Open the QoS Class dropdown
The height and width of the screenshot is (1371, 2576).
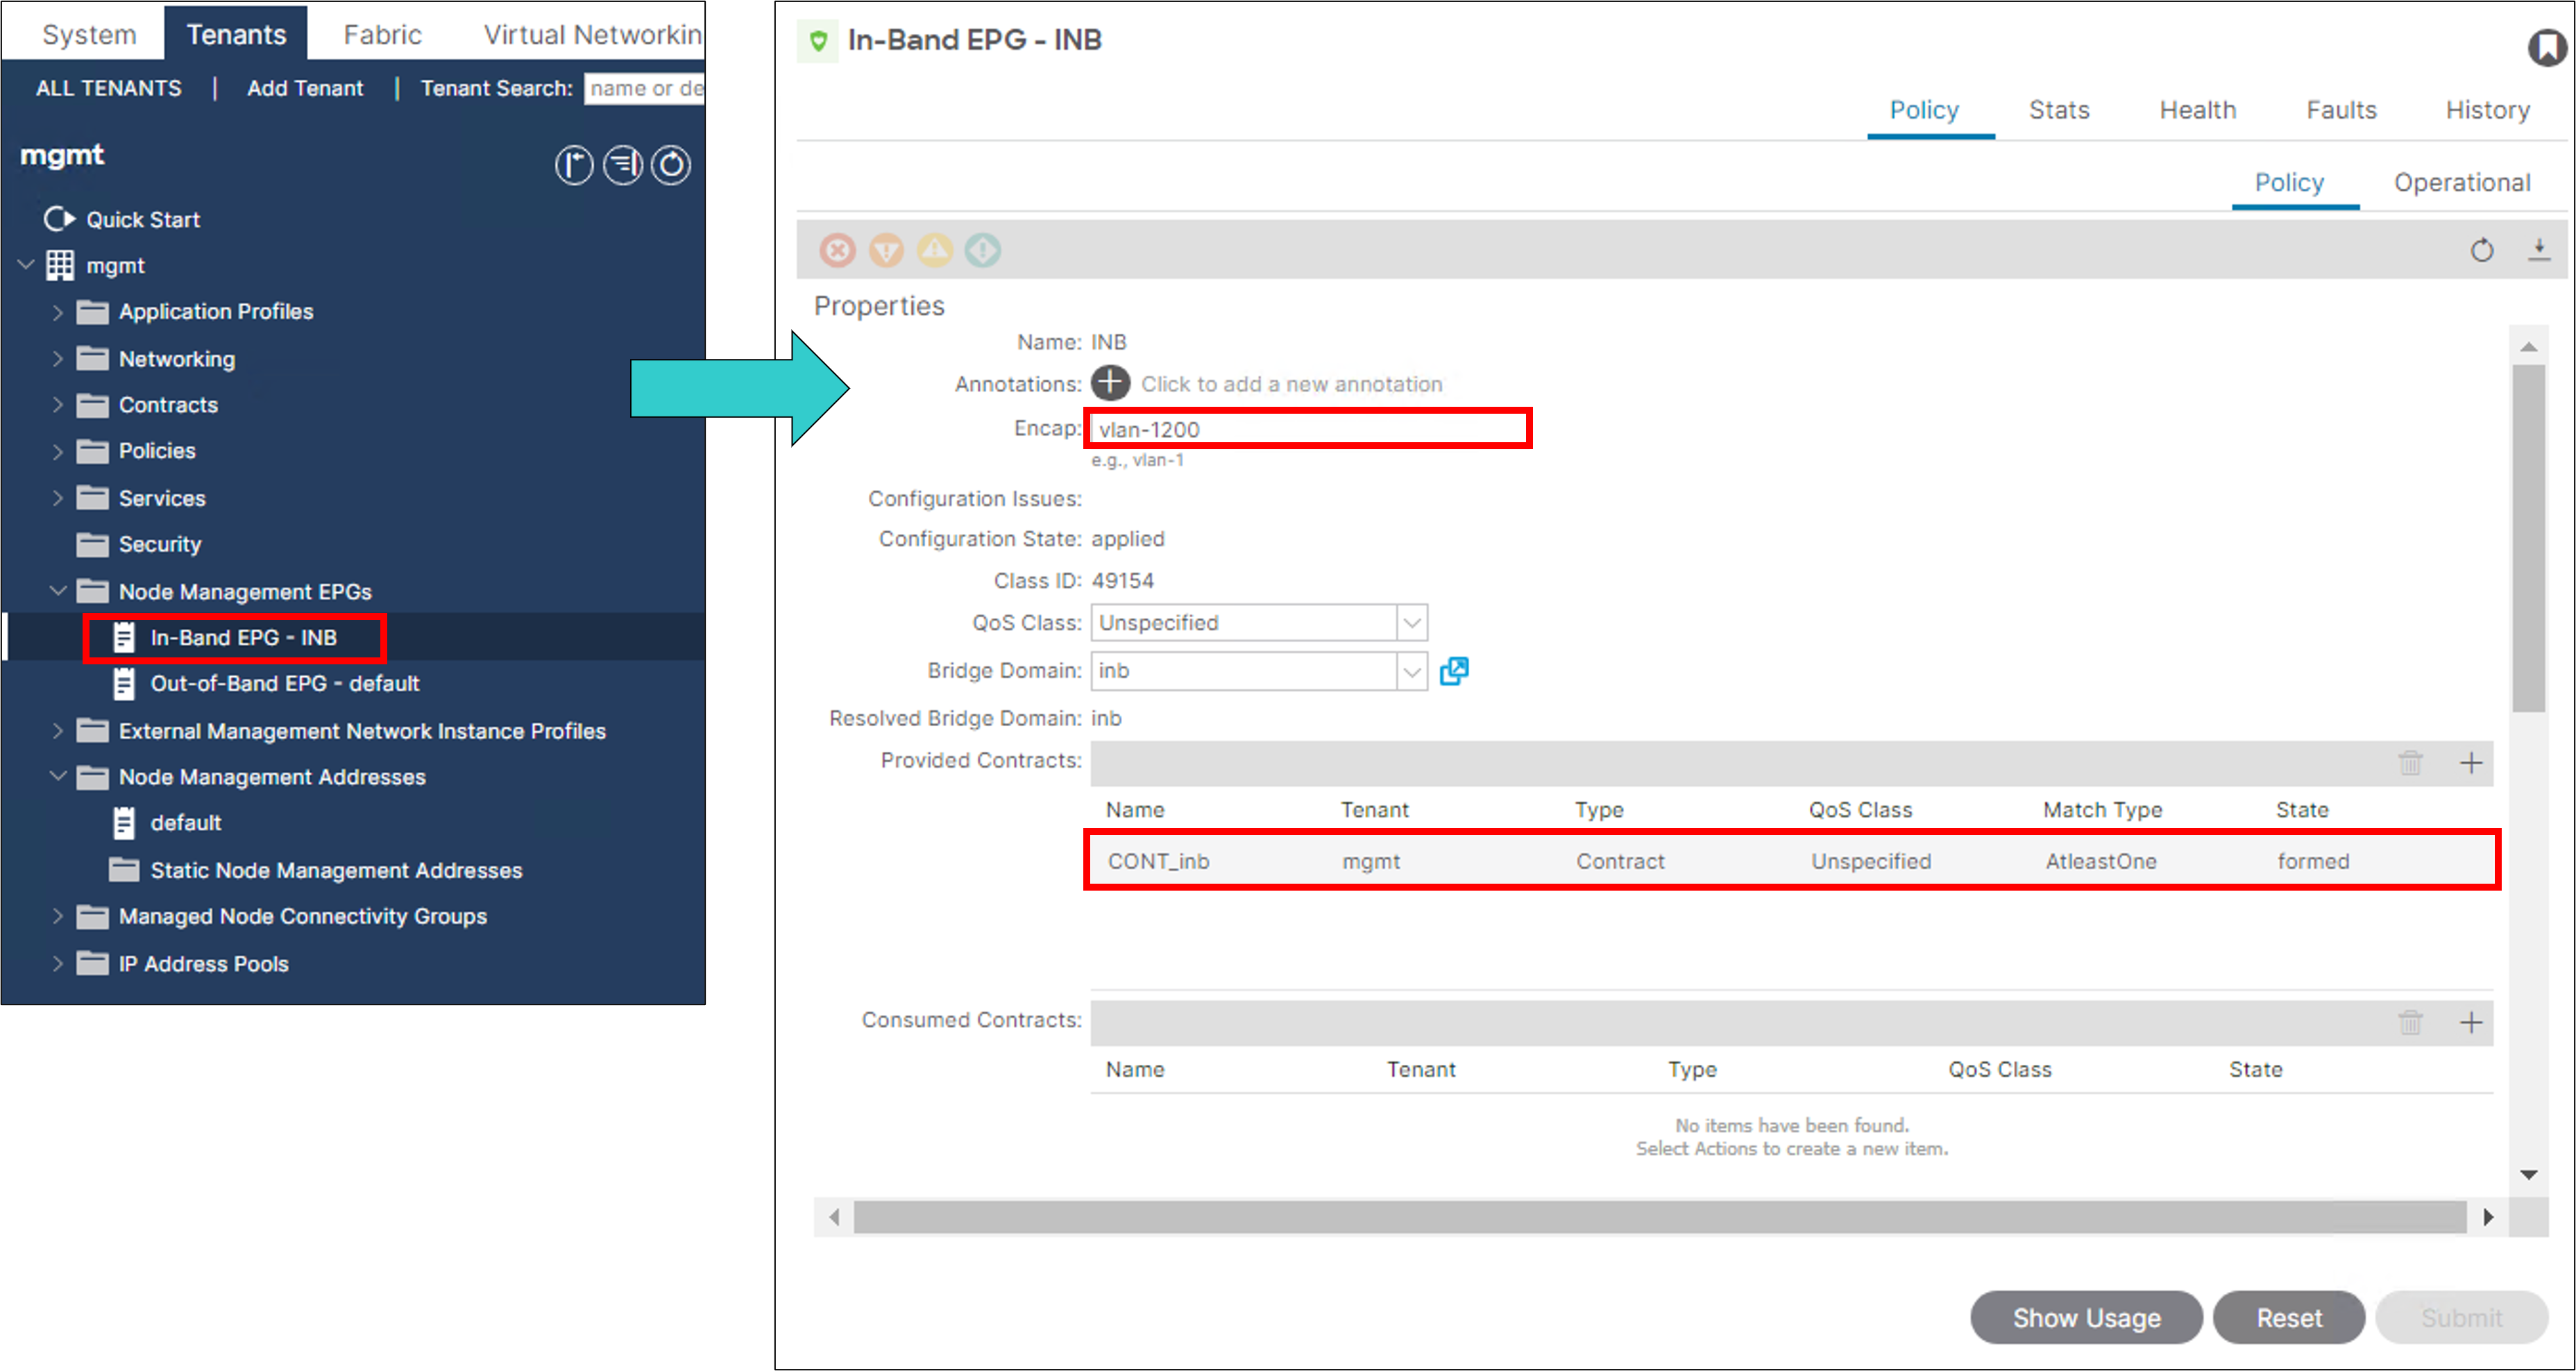[1411, 622]
